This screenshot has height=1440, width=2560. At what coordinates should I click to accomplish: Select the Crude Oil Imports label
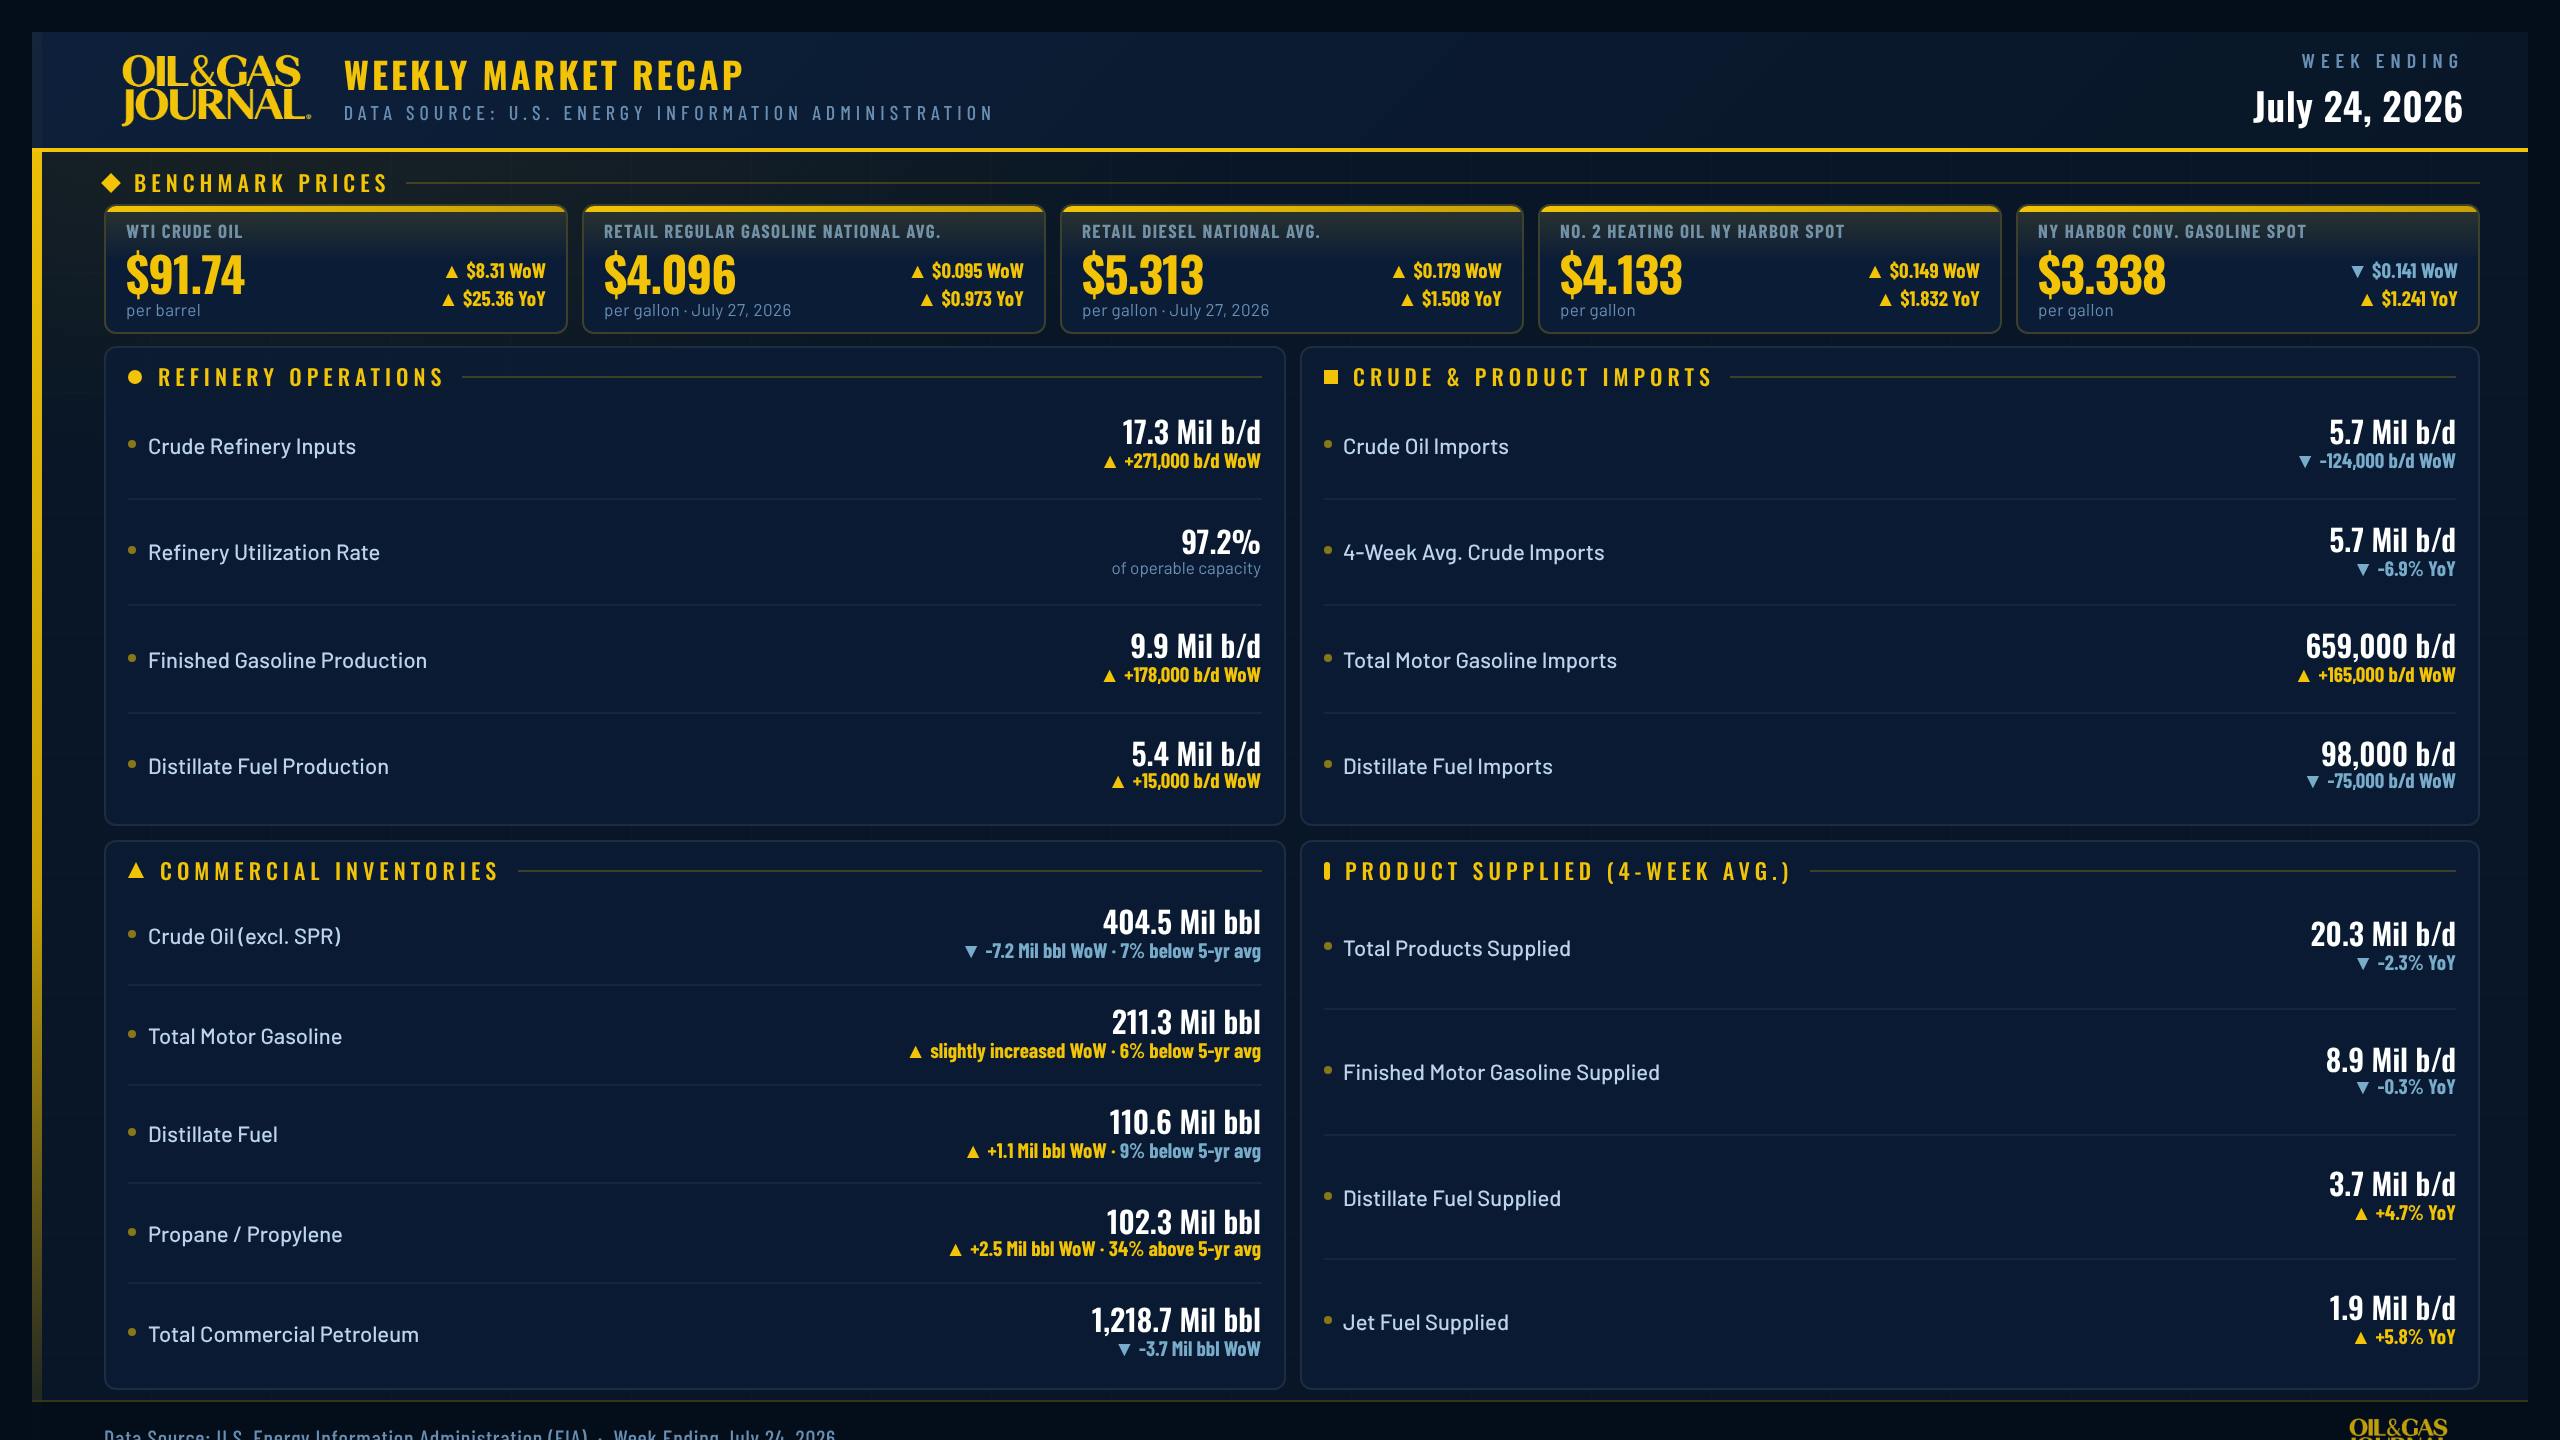1425,447
